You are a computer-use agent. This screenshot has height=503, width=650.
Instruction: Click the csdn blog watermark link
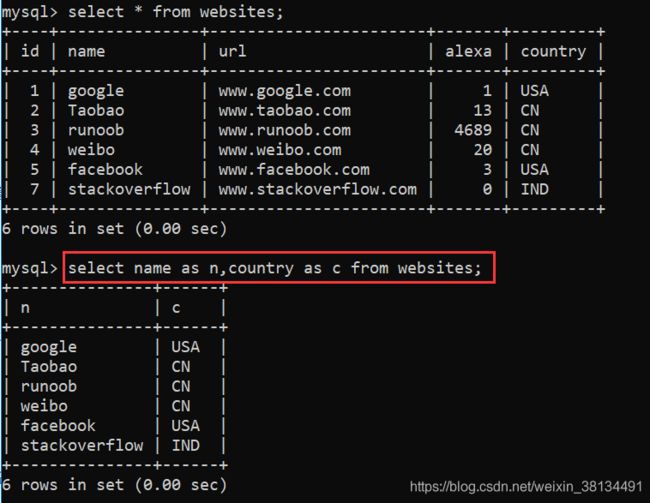pos(526,486)
